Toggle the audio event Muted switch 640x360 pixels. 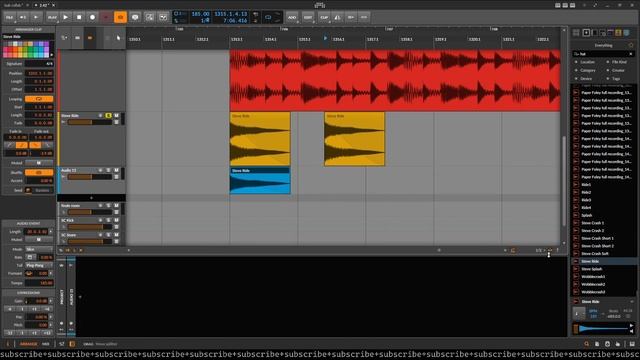pos(39,240)
